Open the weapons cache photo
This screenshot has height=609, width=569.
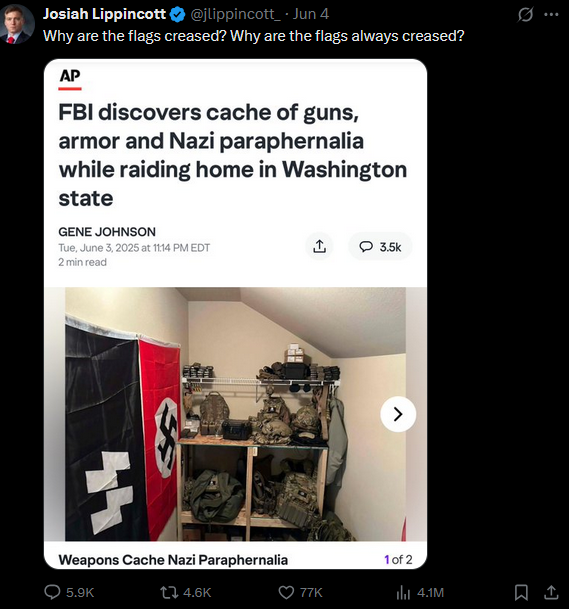pyautogui.click(x=235, y=414)
